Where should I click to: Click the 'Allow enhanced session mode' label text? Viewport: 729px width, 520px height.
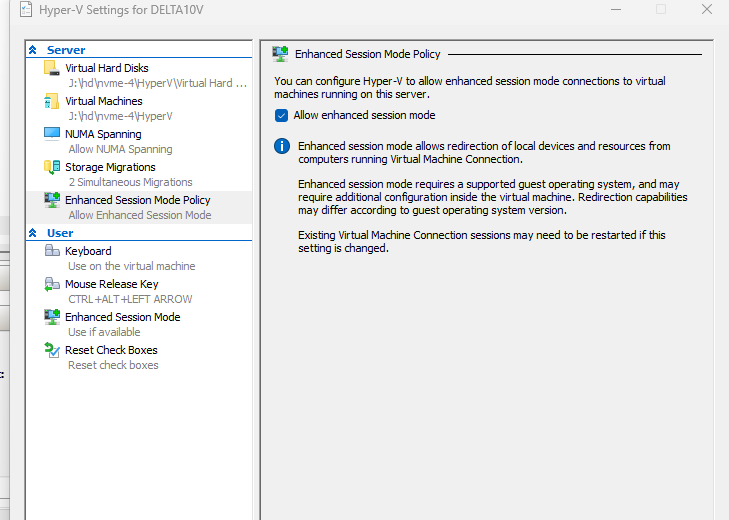(x=364, y=115)
